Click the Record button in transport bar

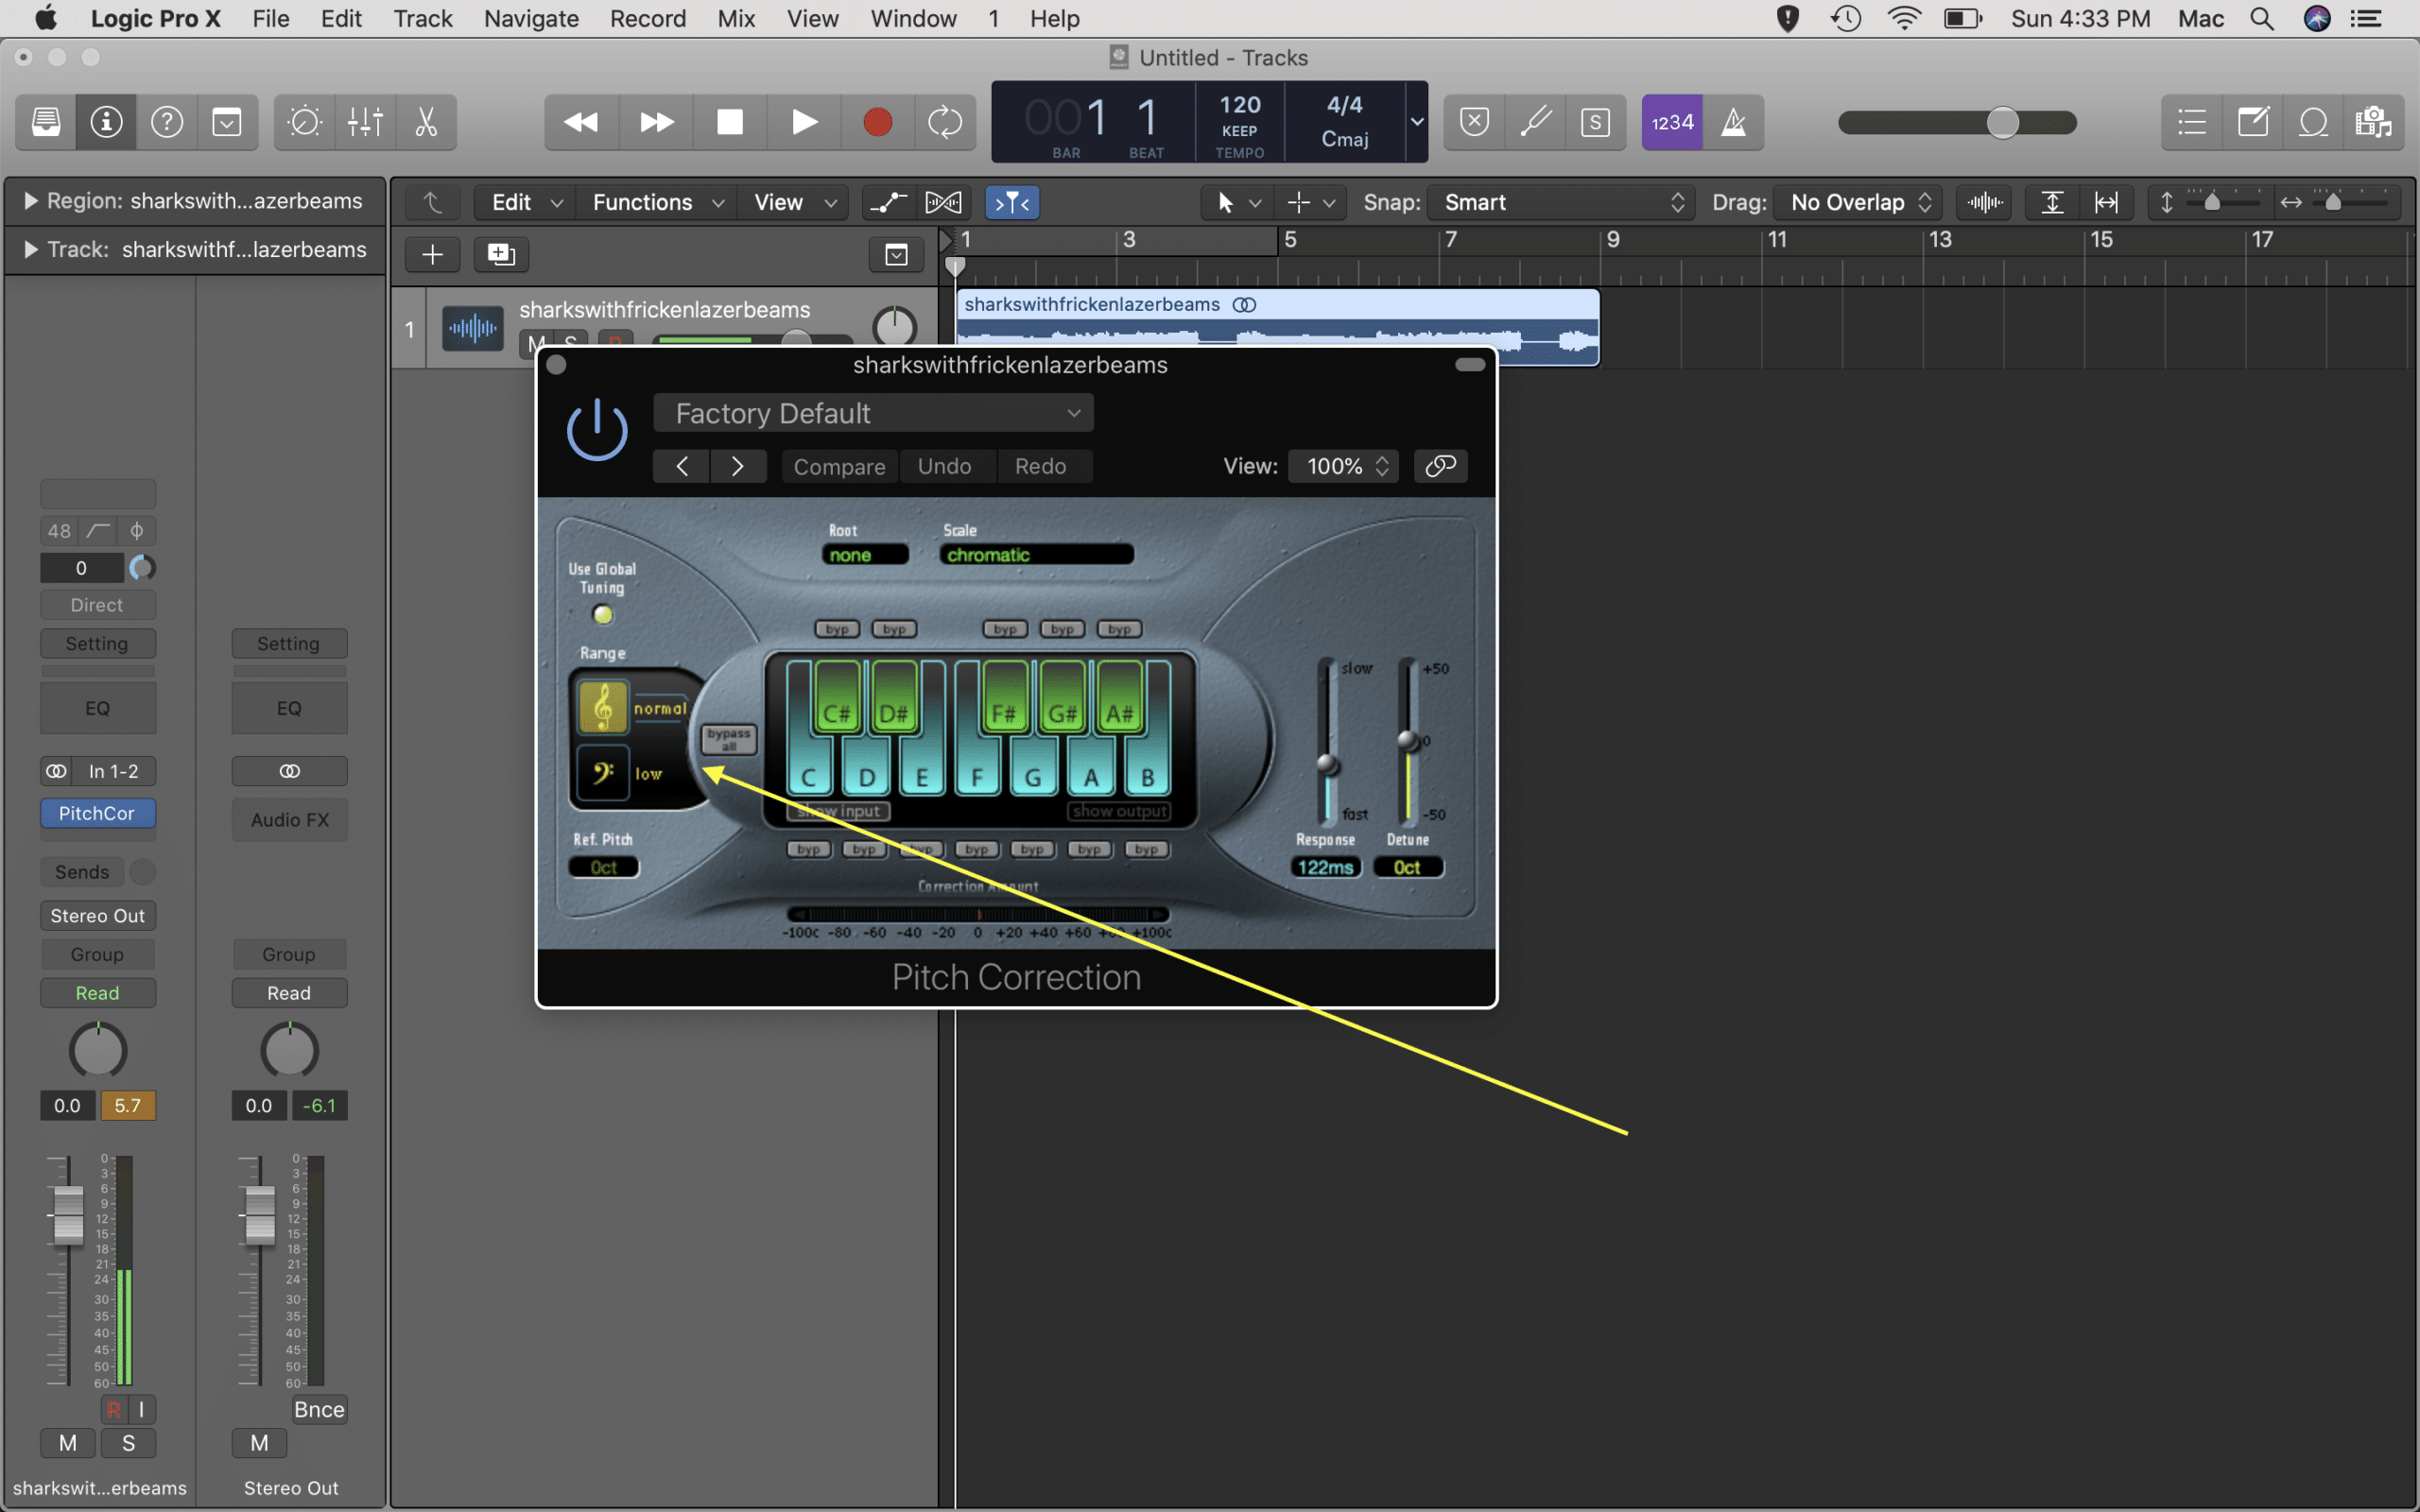[x=874, y=122]
